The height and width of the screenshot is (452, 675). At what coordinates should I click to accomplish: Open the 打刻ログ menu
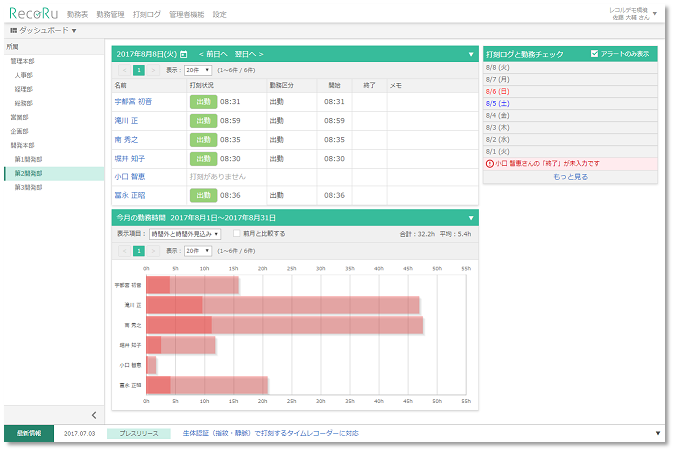pyautogui.click(x=148, y=16)
